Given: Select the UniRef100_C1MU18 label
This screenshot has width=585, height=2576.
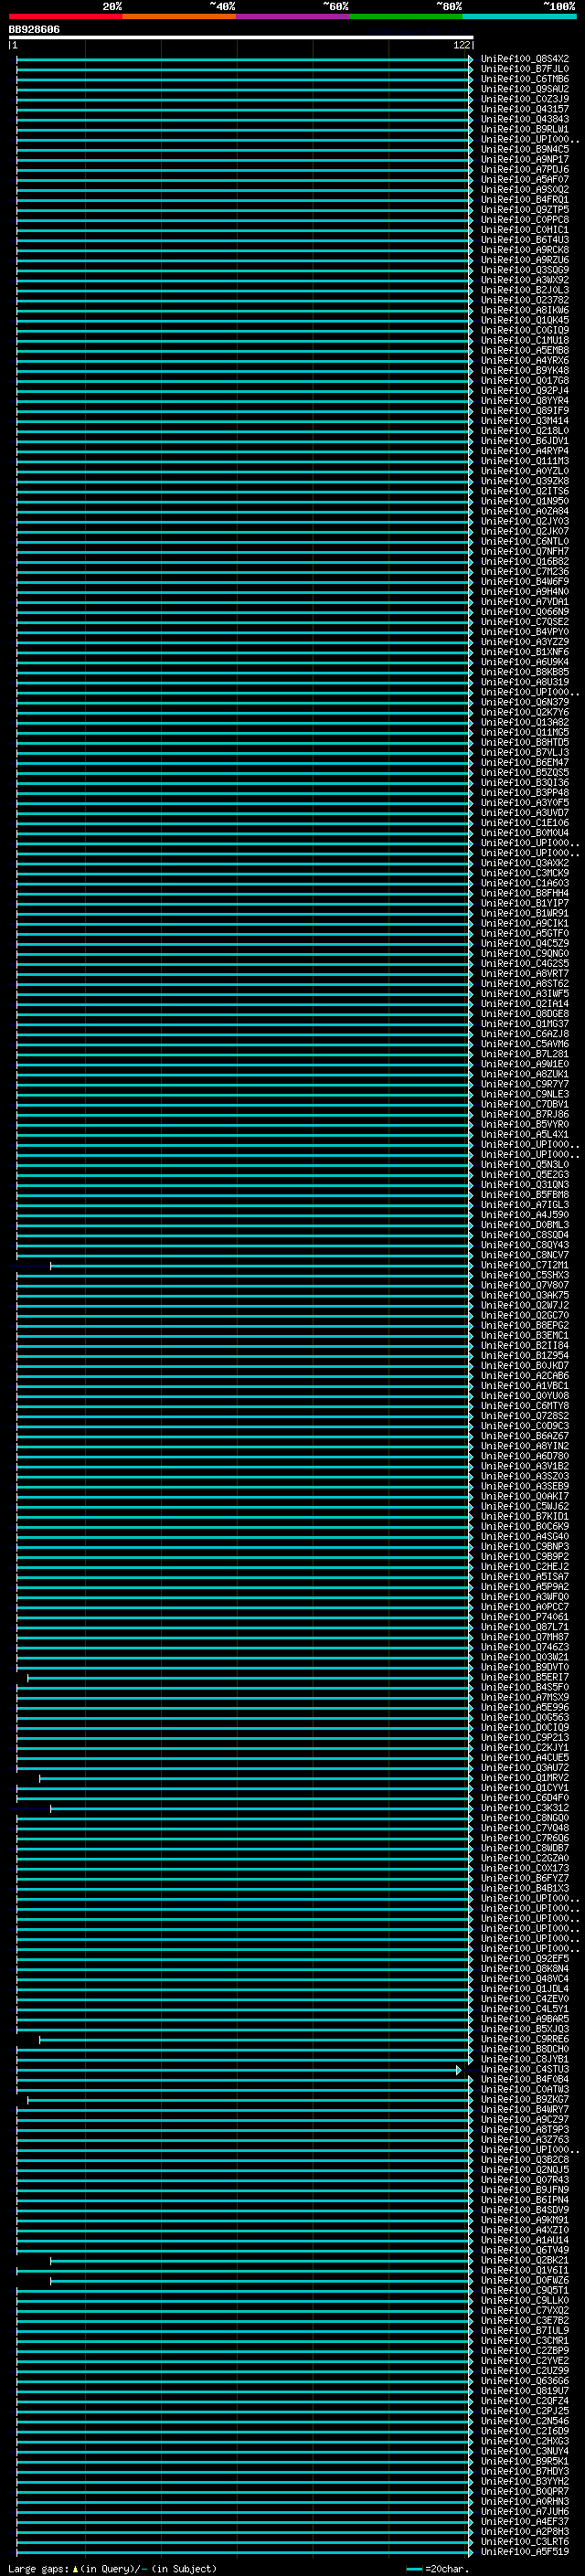Looking at the screenshot, I should click(525, 340).
